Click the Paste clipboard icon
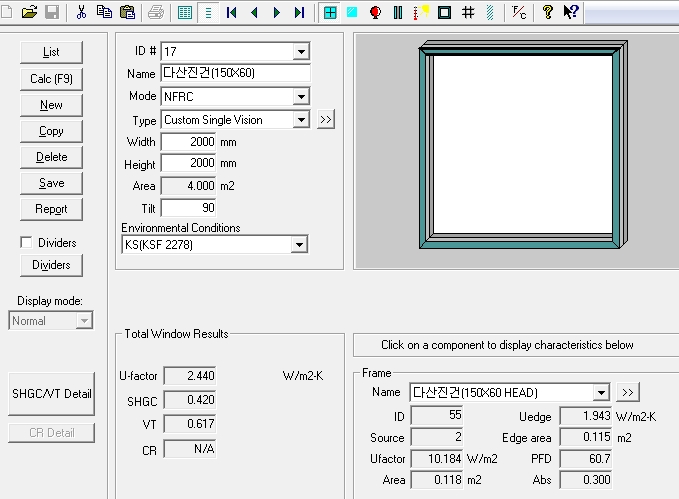Screen dimensions: 679x499 tap(127, 12)
